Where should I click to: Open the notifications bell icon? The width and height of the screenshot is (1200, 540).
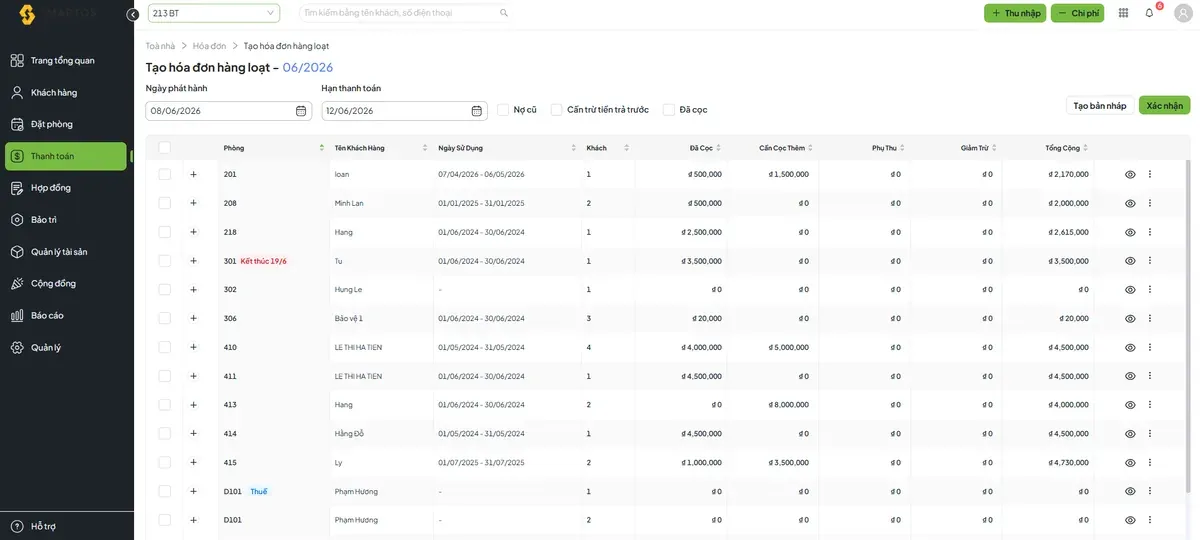[1149, 13]
